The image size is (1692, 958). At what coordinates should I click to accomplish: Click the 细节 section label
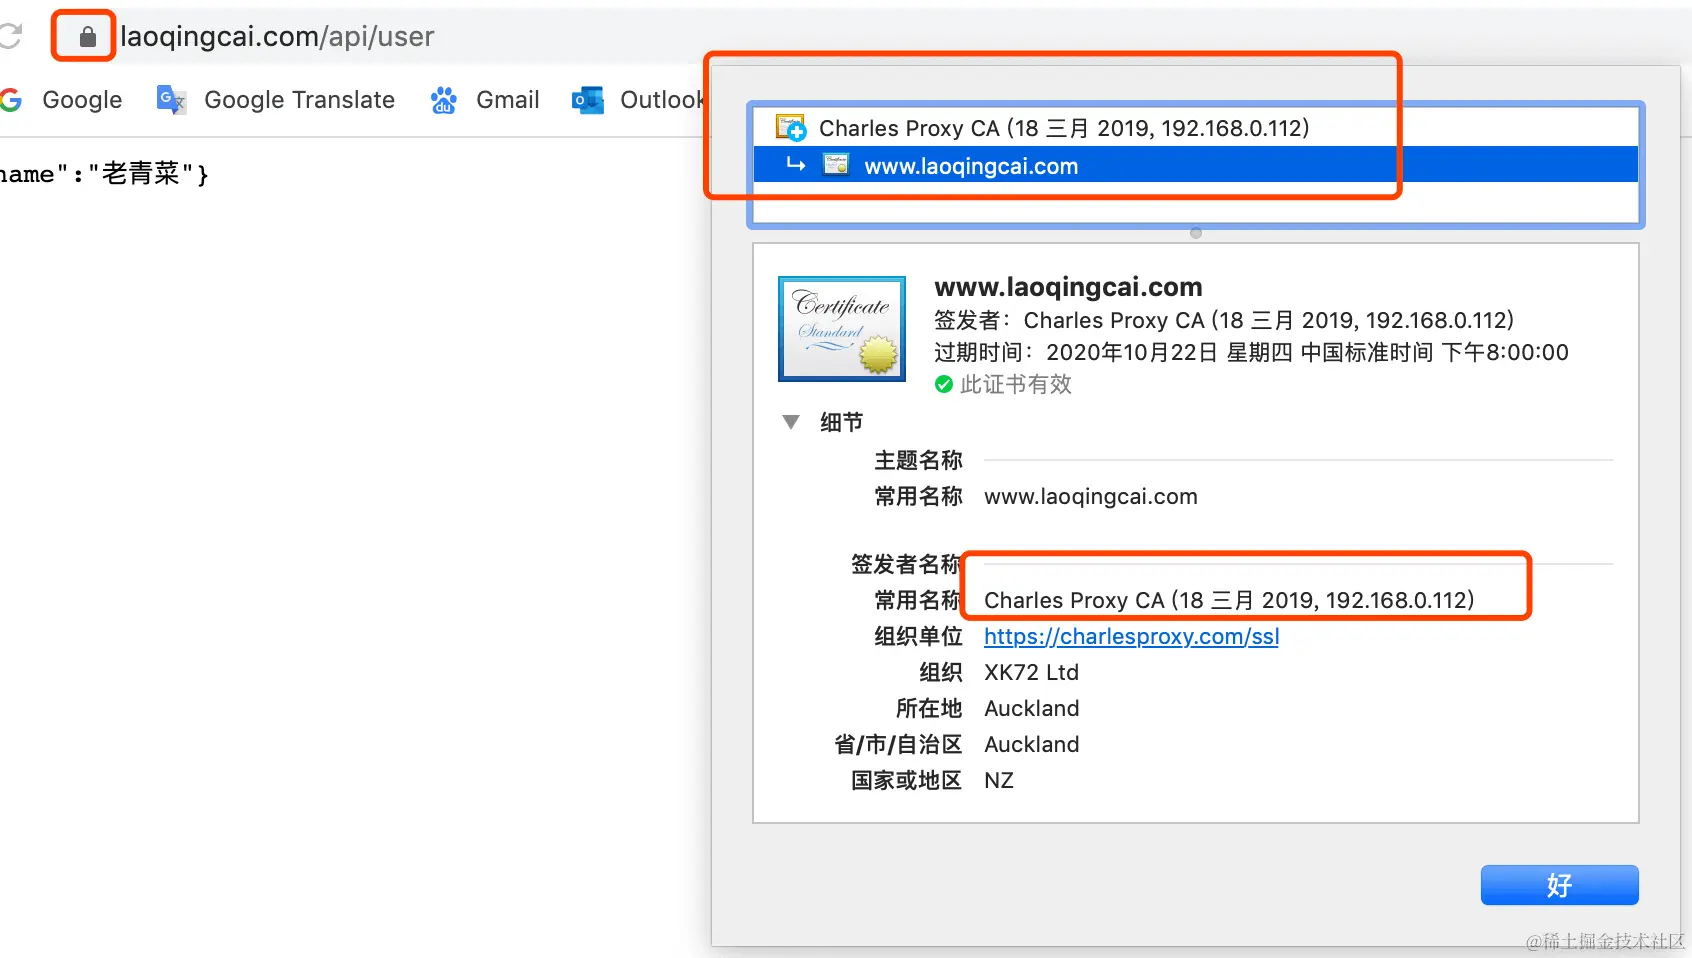click(x=841, y=422)
